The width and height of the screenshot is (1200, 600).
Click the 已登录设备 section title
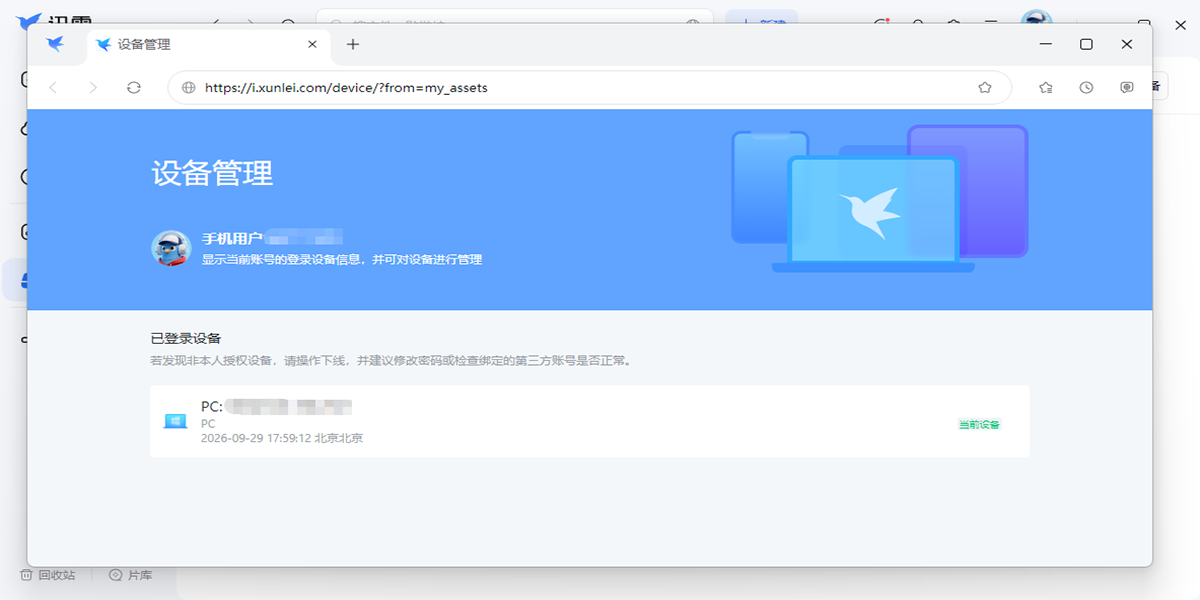point(186,339)
